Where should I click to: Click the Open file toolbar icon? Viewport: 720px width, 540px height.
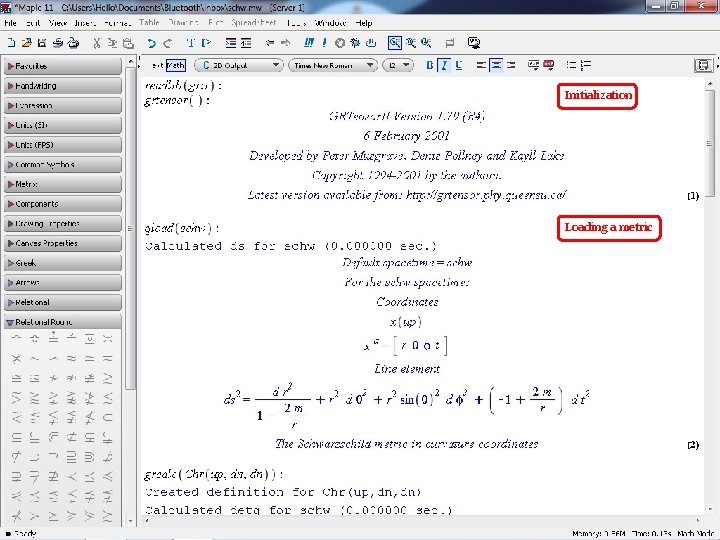[27, 43]
